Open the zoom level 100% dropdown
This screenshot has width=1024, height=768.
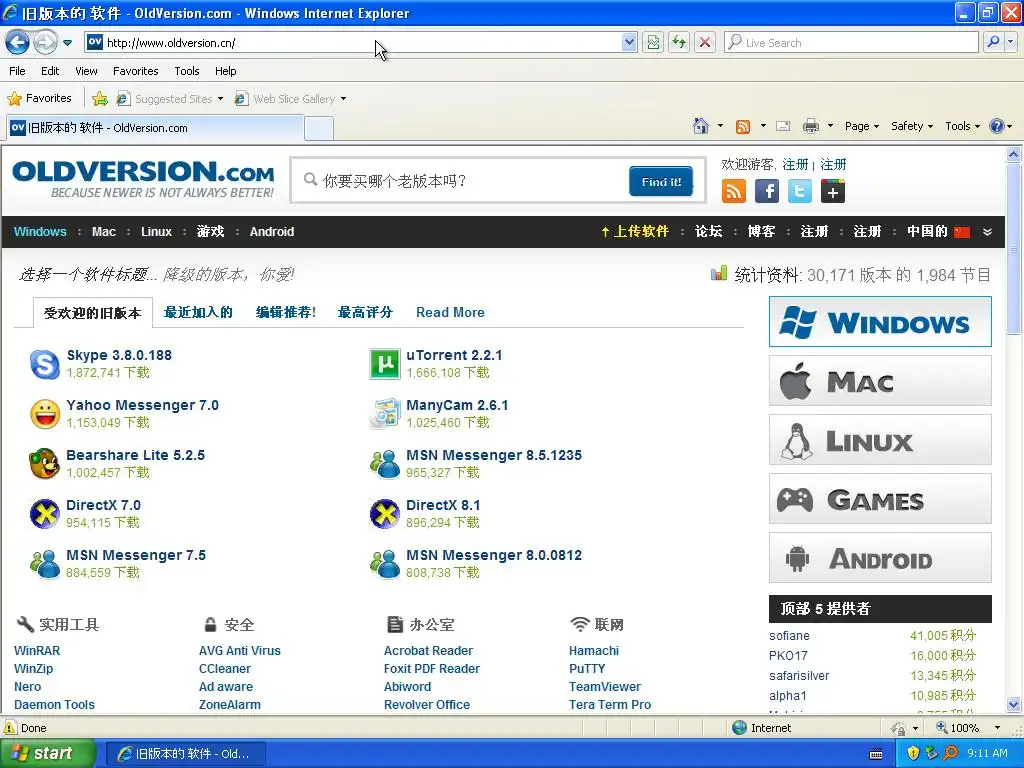(x=997, y=728)
